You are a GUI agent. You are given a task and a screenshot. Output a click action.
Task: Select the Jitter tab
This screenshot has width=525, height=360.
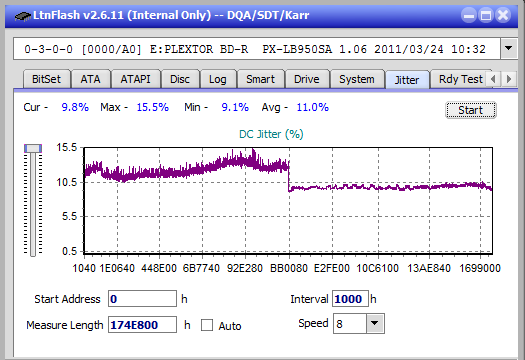[407, 80]
